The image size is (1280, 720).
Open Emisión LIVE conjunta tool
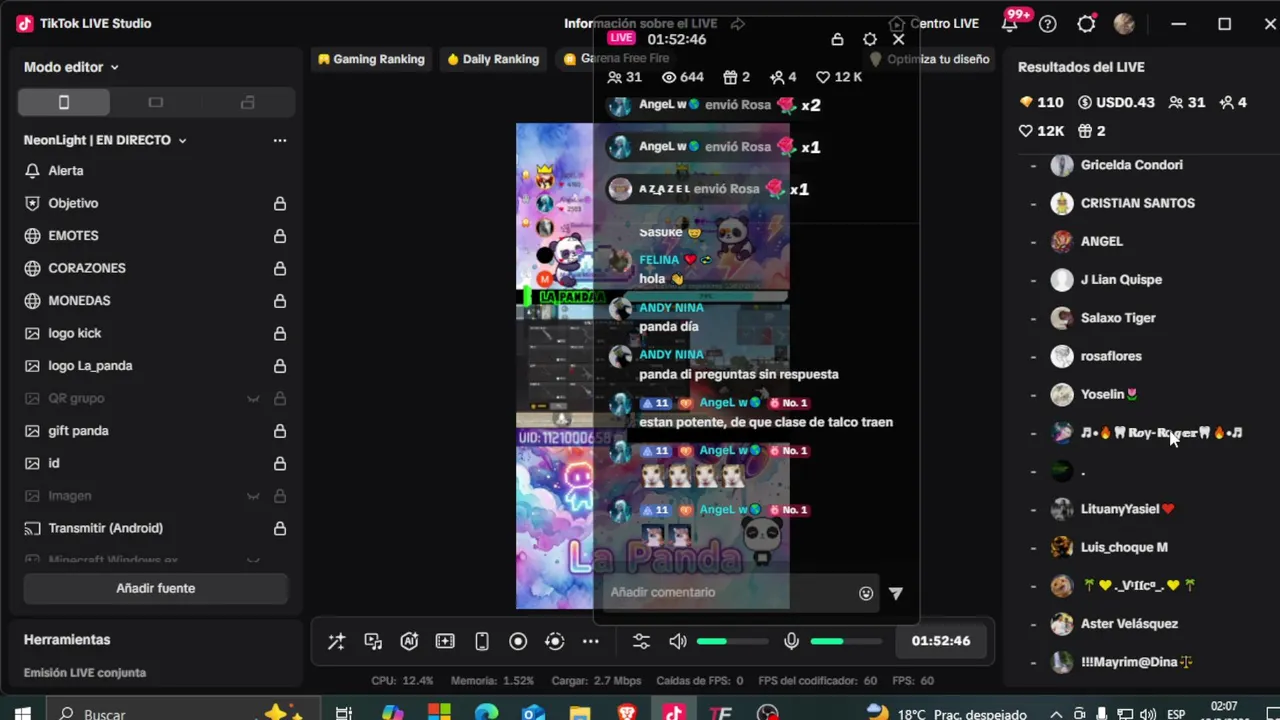click(85, 673)
